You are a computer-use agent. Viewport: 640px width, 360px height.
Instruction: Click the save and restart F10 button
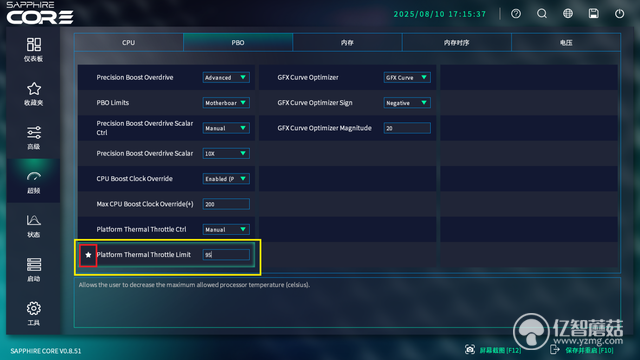[582, 350]
